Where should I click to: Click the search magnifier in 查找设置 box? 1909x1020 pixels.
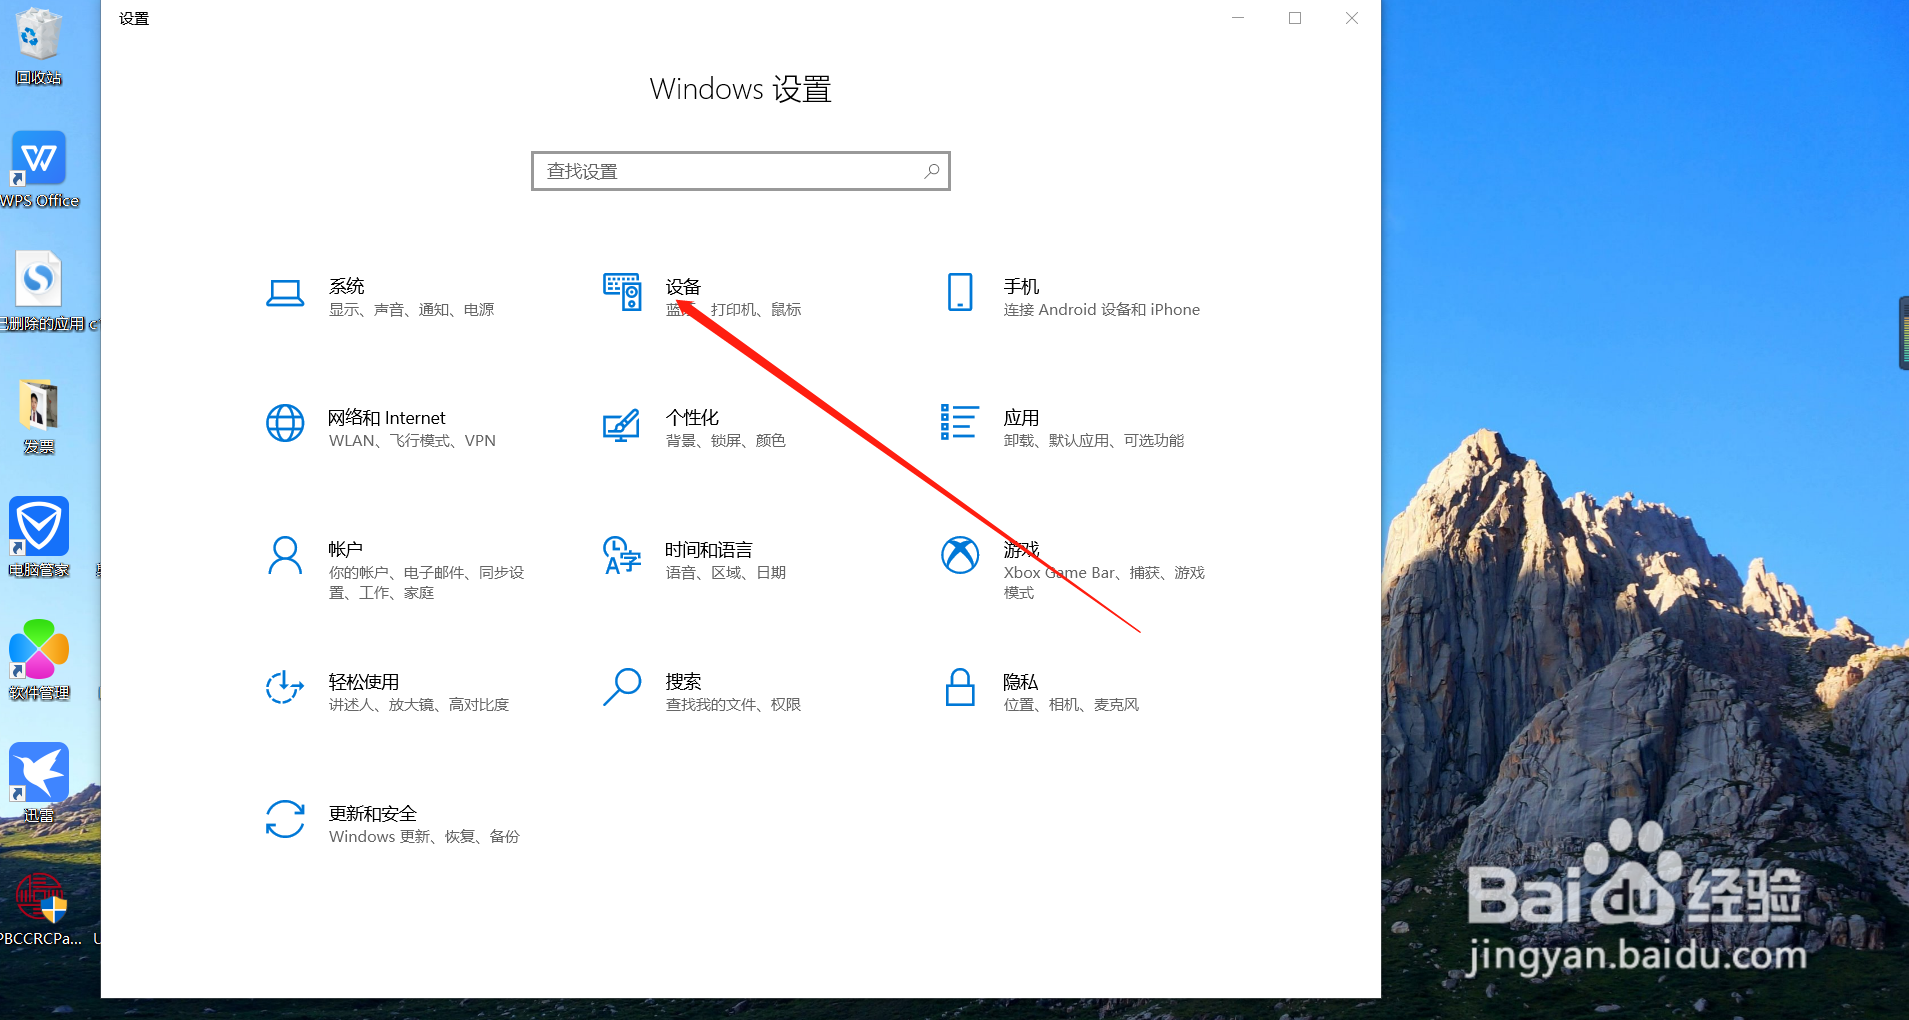[931, 171]
